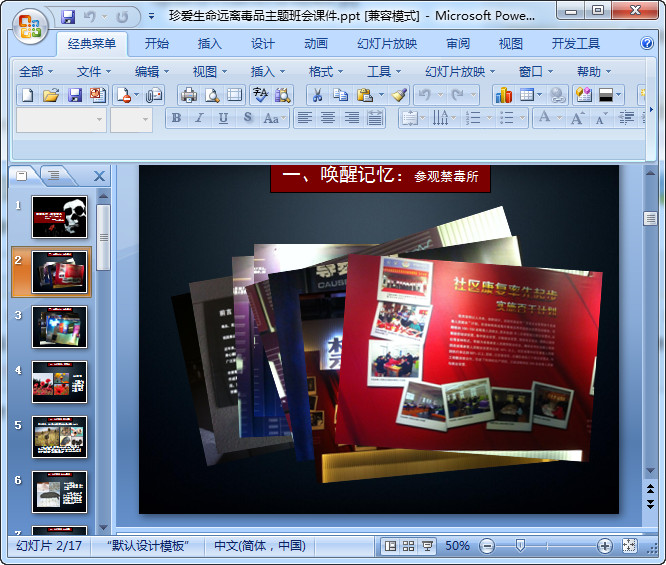Image resolution: width=666 pixels, height=565 pixels.
Task: Open the font size combo box
Action: point(131,120)
